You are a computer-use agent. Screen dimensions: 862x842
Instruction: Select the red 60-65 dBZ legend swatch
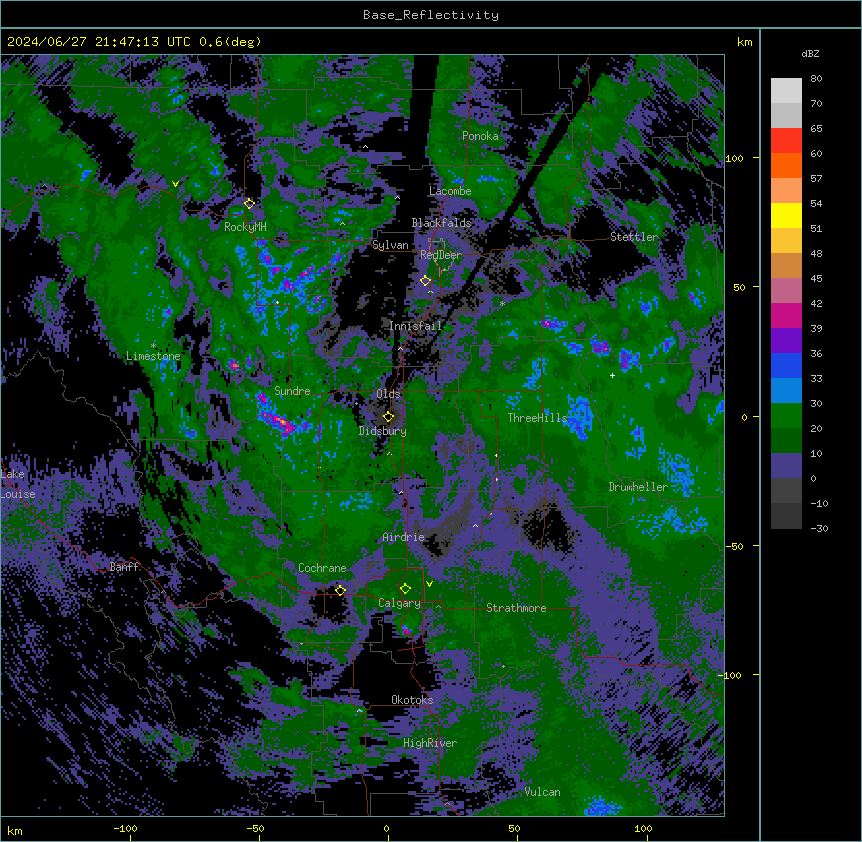786,141
